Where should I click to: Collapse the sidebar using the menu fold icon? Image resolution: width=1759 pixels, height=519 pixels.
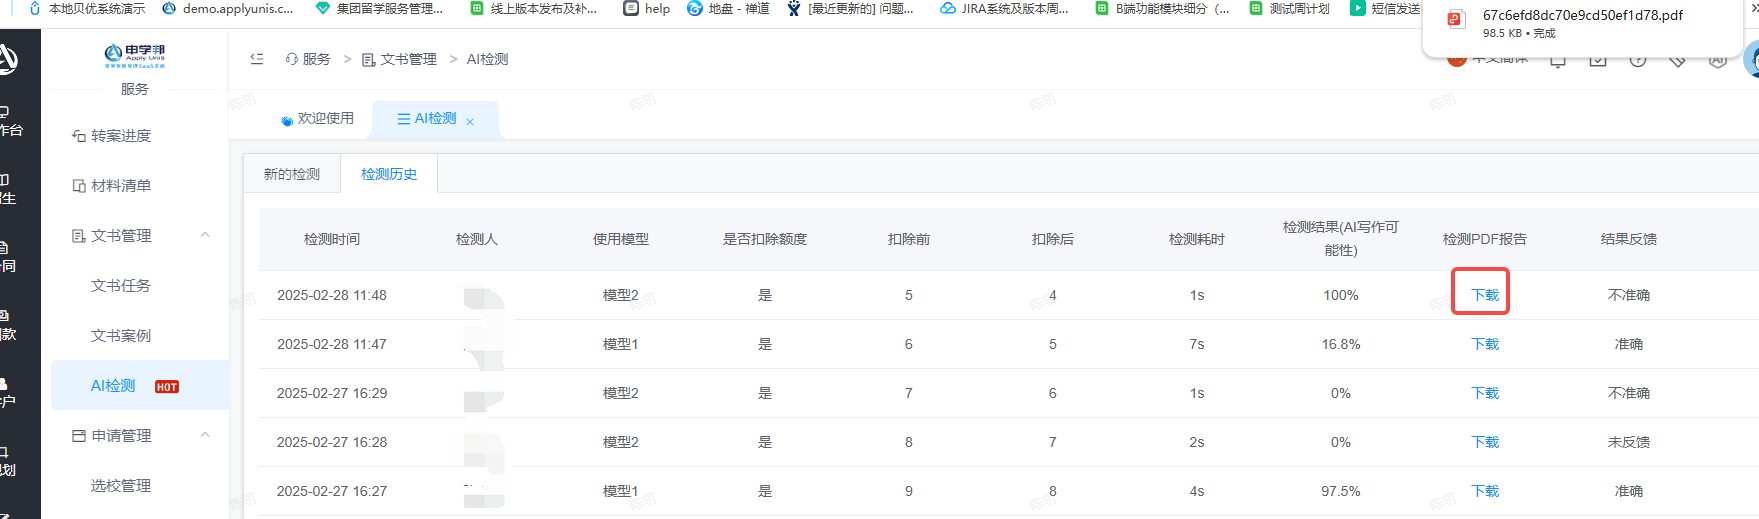257,59
